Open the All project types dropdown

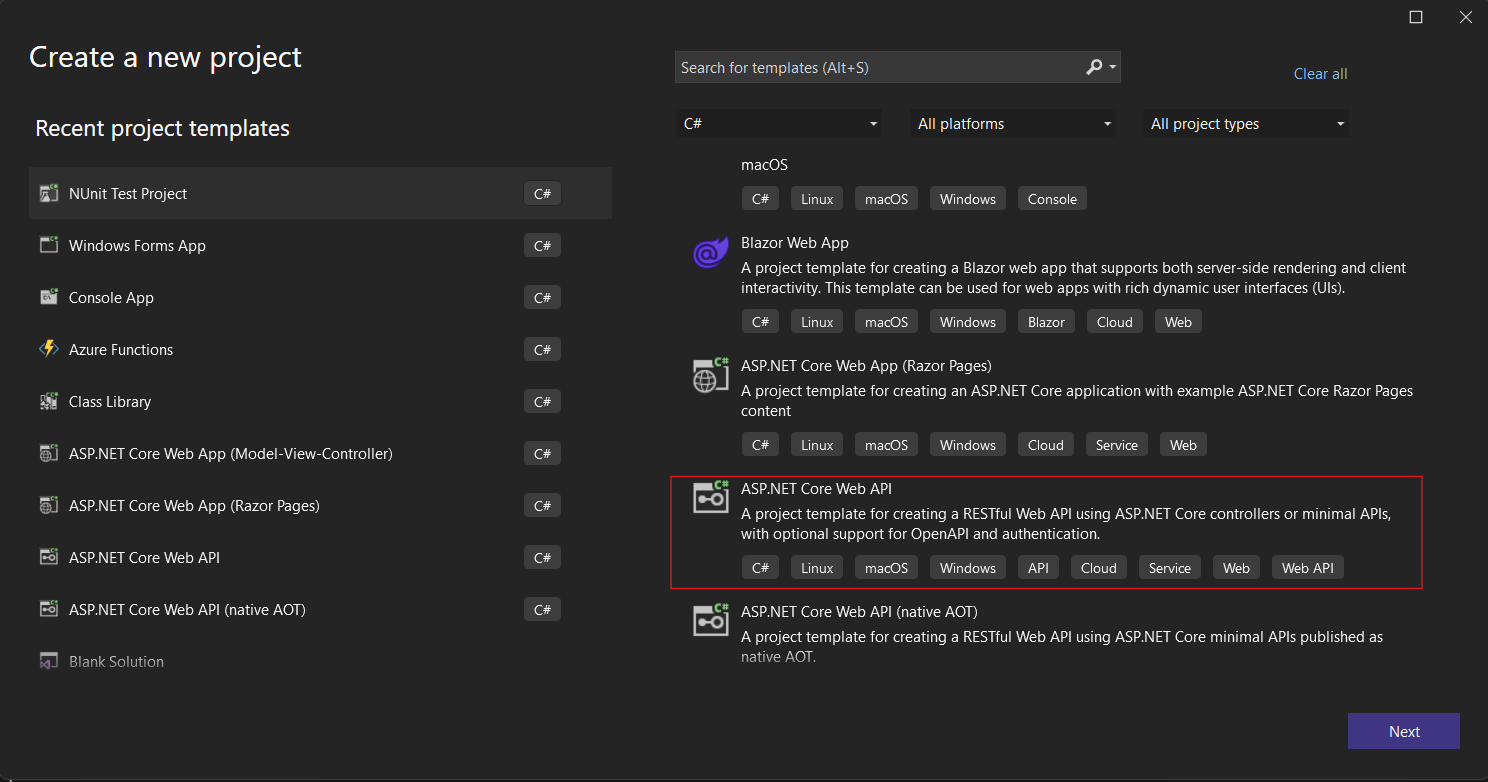click(x=1245, y=123)
